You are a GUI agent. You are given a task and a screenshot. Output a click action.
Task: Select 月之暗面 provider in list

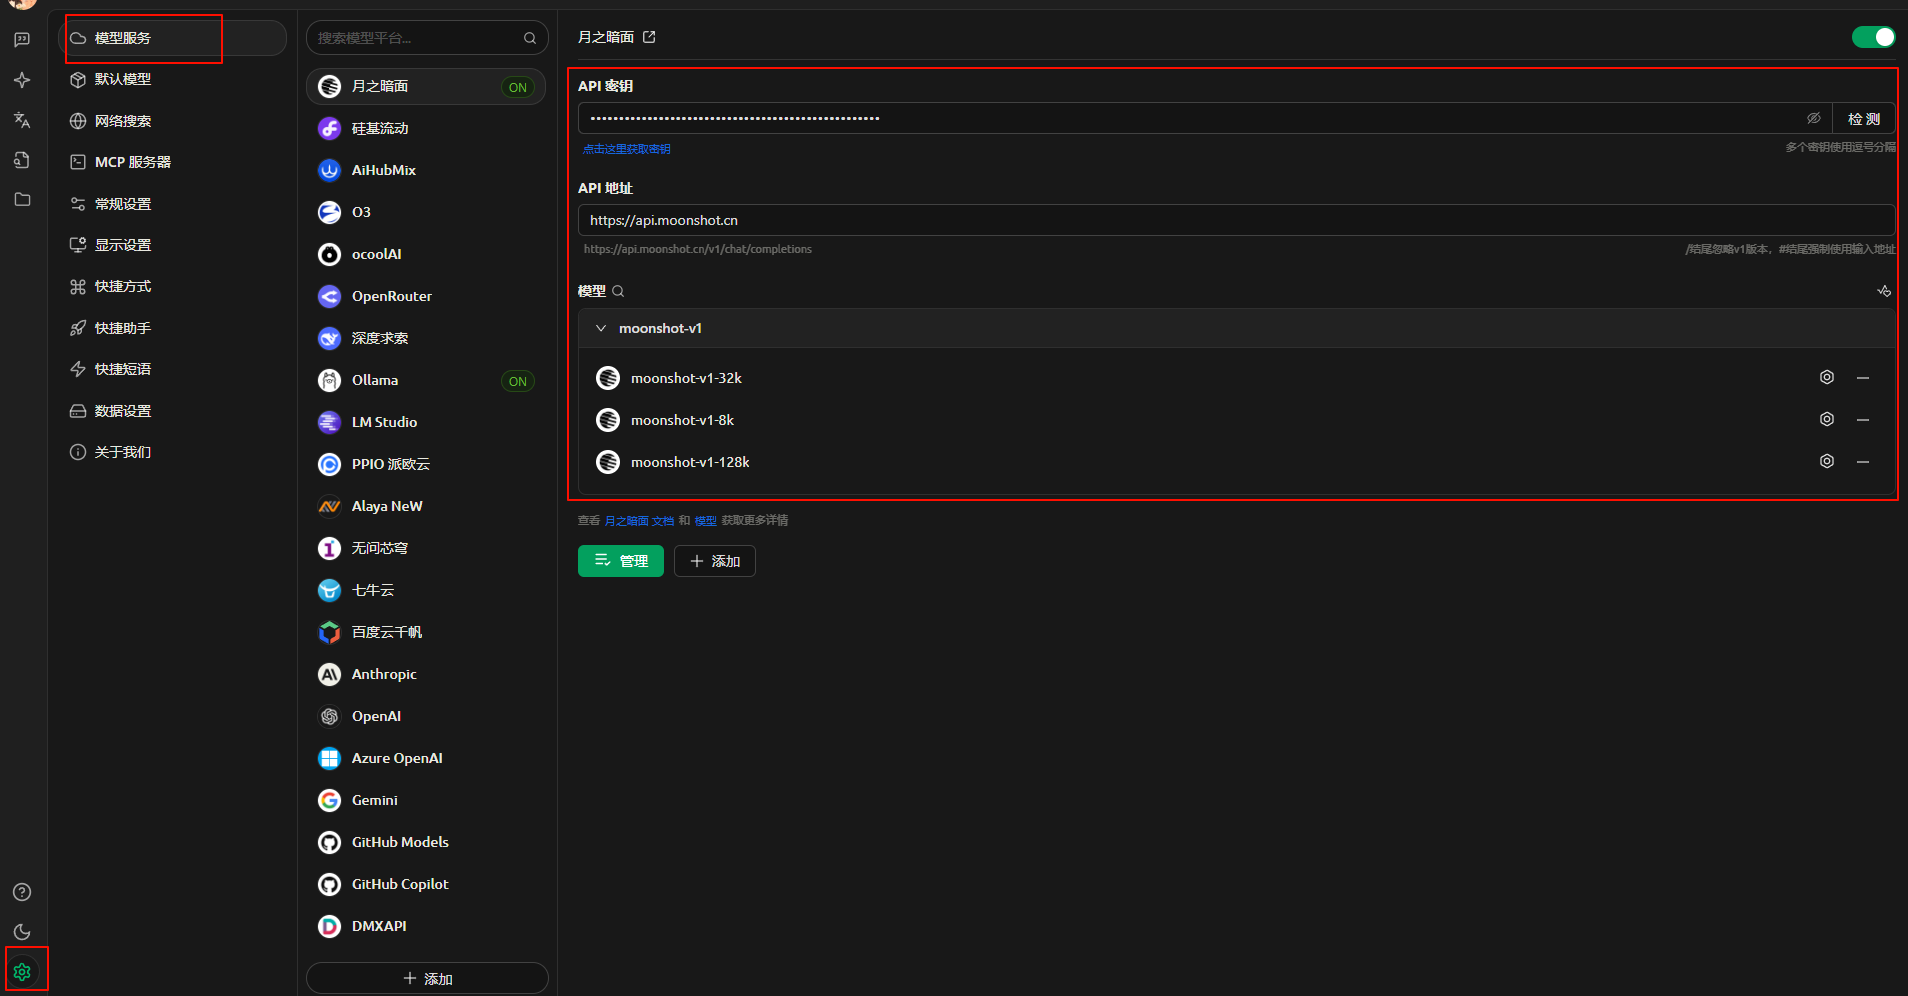coord(426,86)
